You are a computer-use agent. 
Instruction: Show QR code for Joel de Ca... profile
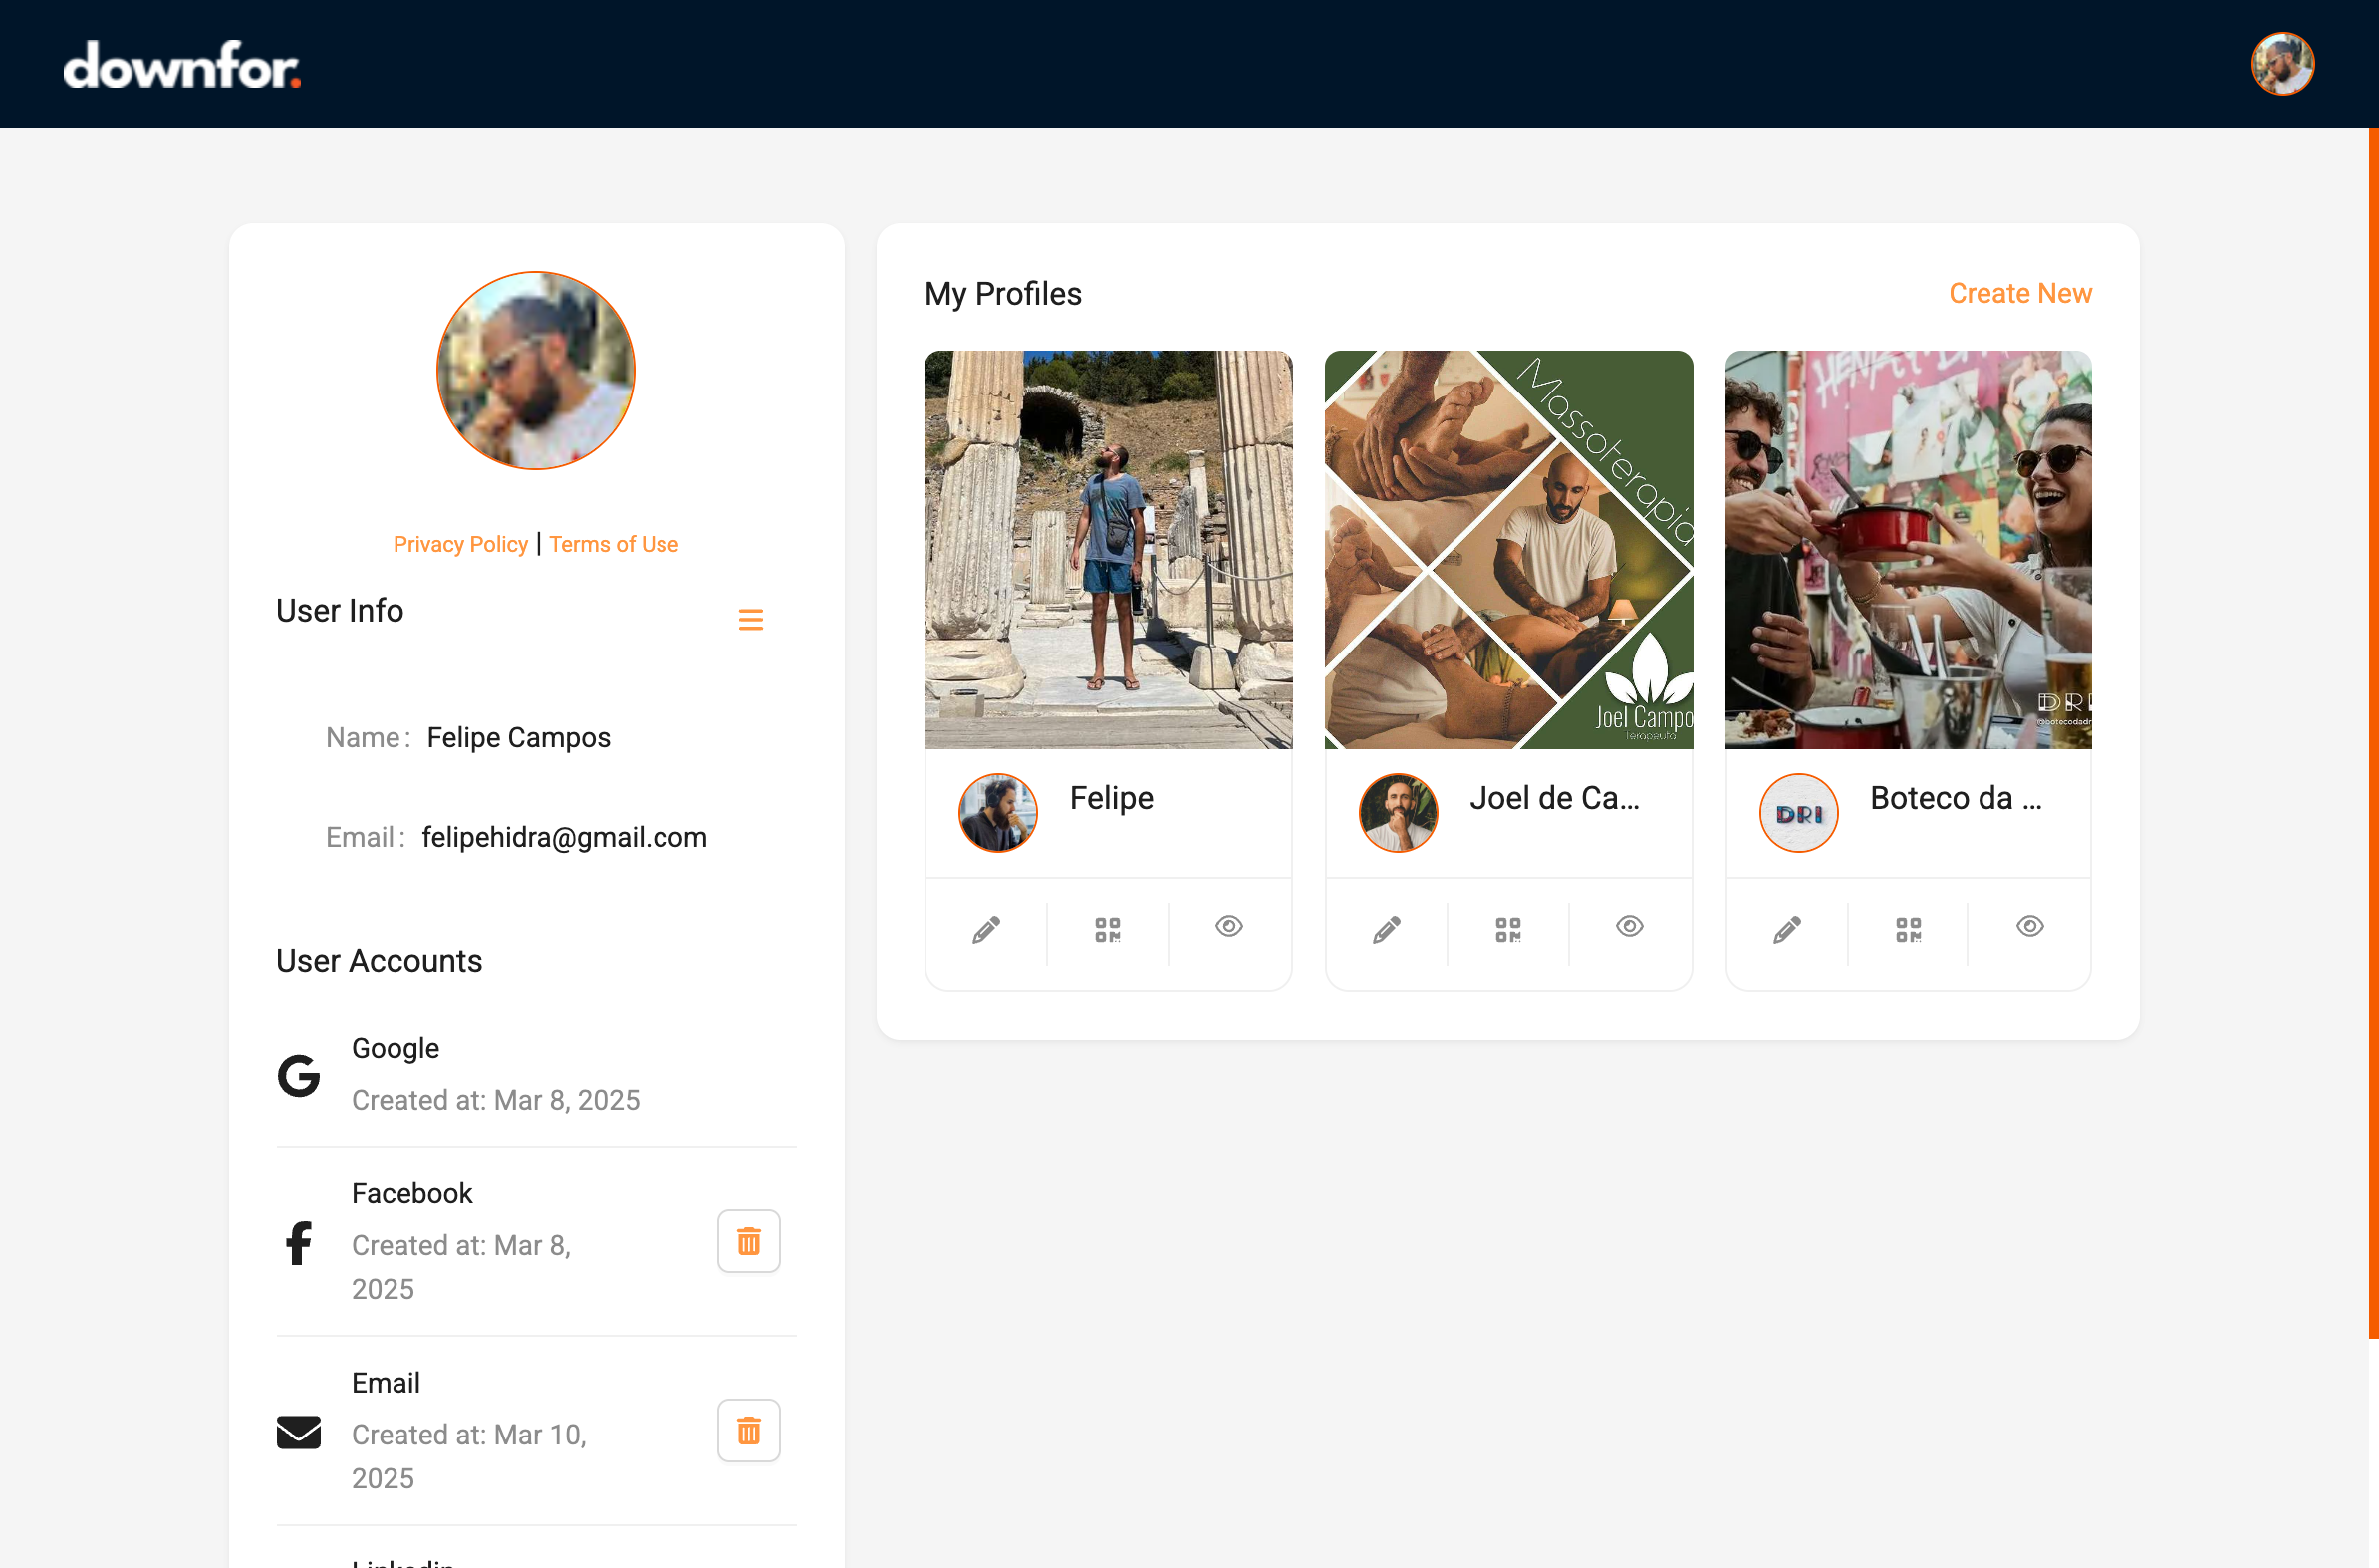(1507, 930)
